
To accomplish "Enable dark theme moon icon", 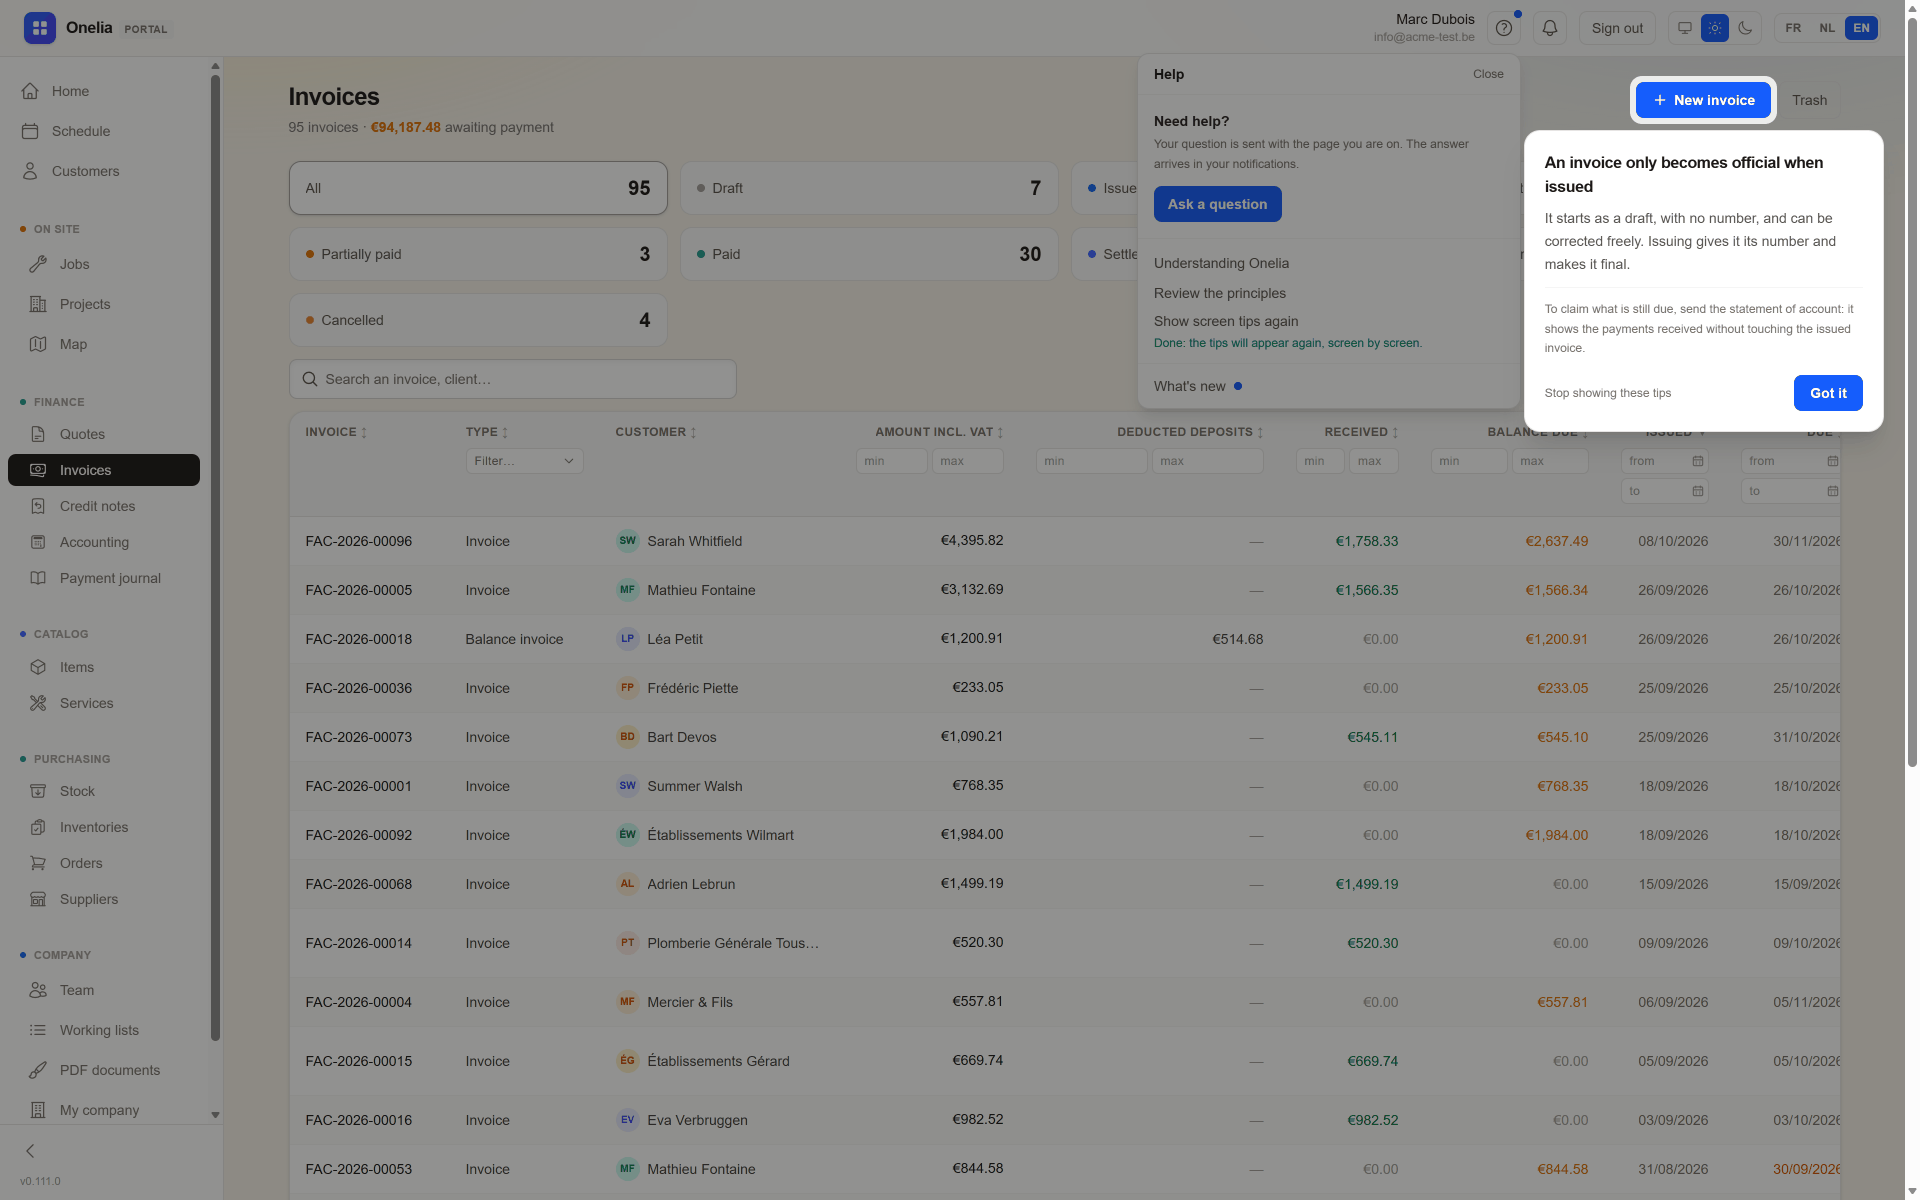I will pos(1745,28).
